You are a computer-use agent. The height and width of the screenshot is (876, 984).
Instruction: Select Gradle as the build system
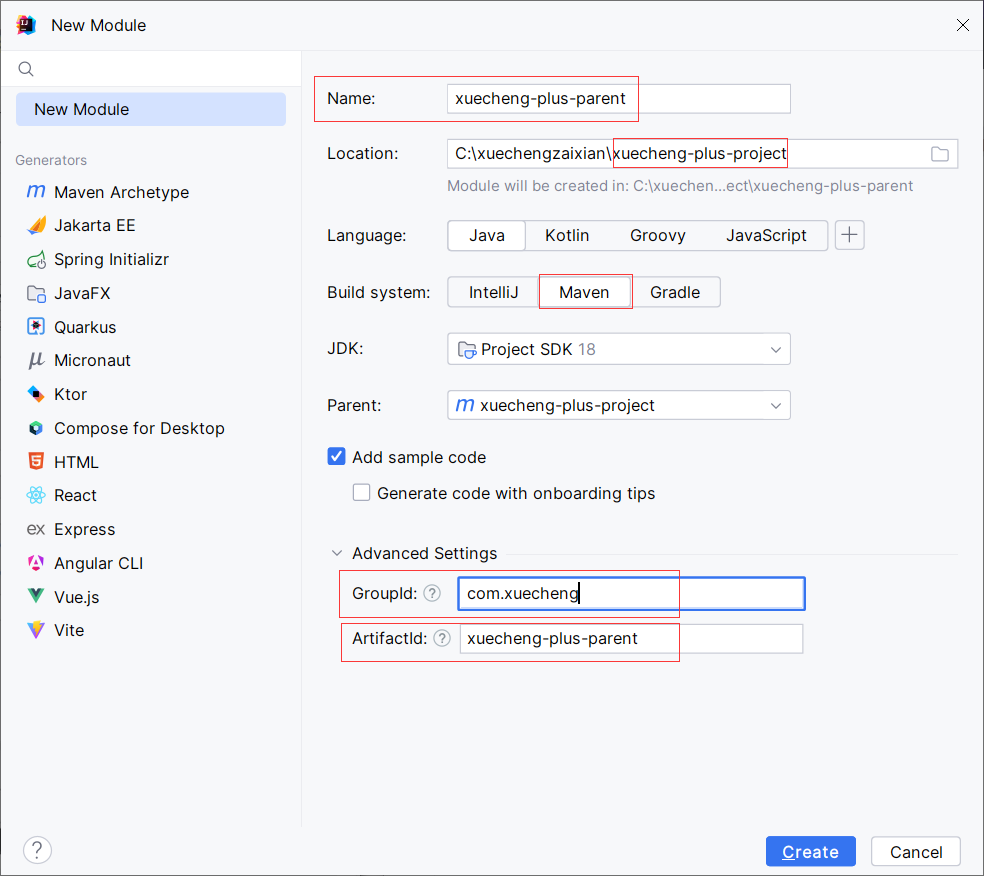pos(675,292)
